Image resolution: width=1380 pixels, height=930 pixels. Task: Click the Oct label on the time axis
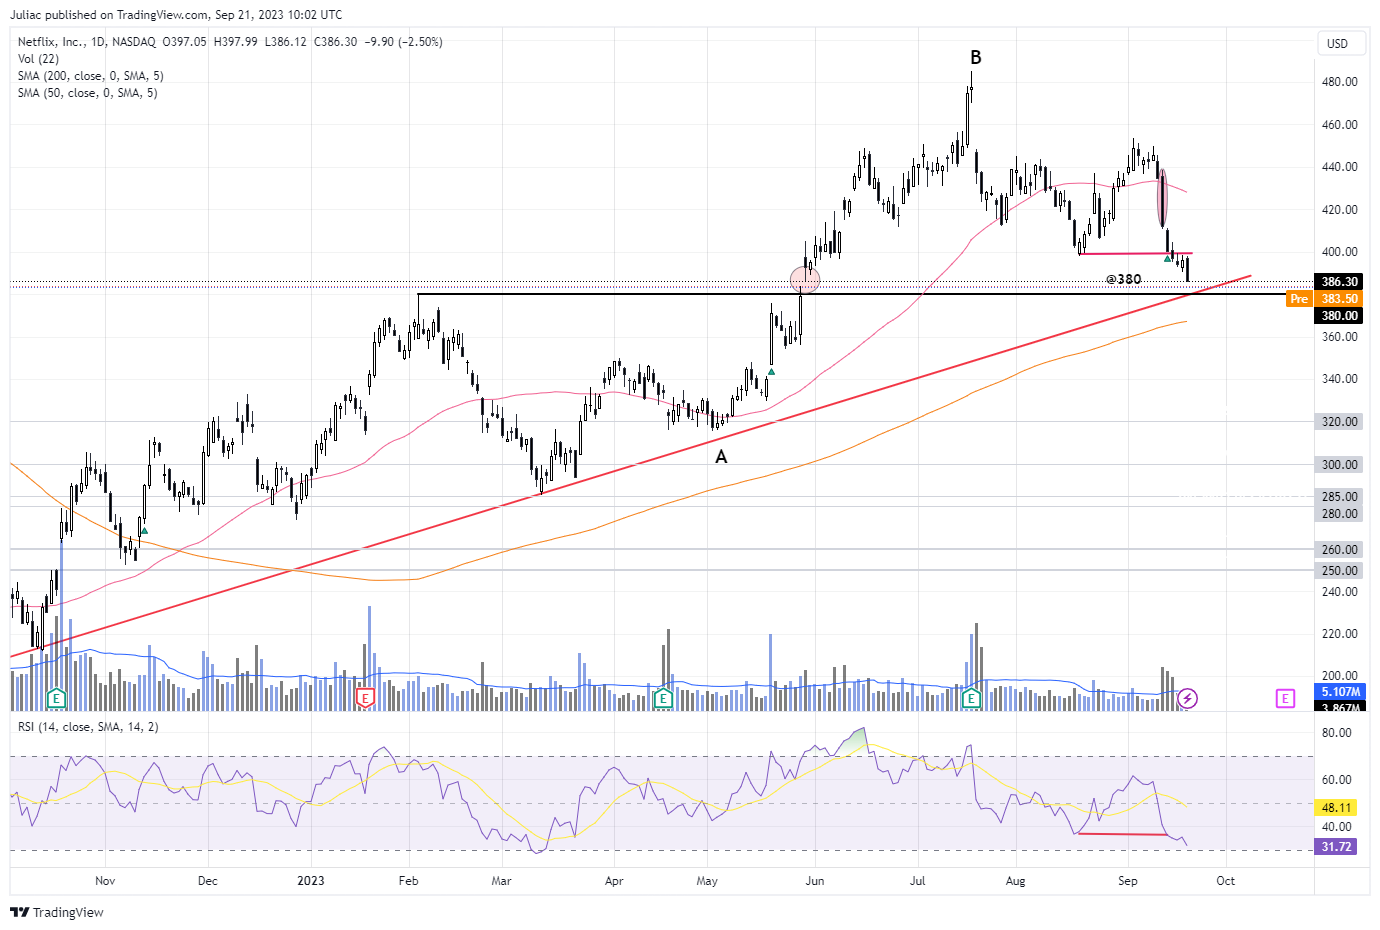point(1226,881)
